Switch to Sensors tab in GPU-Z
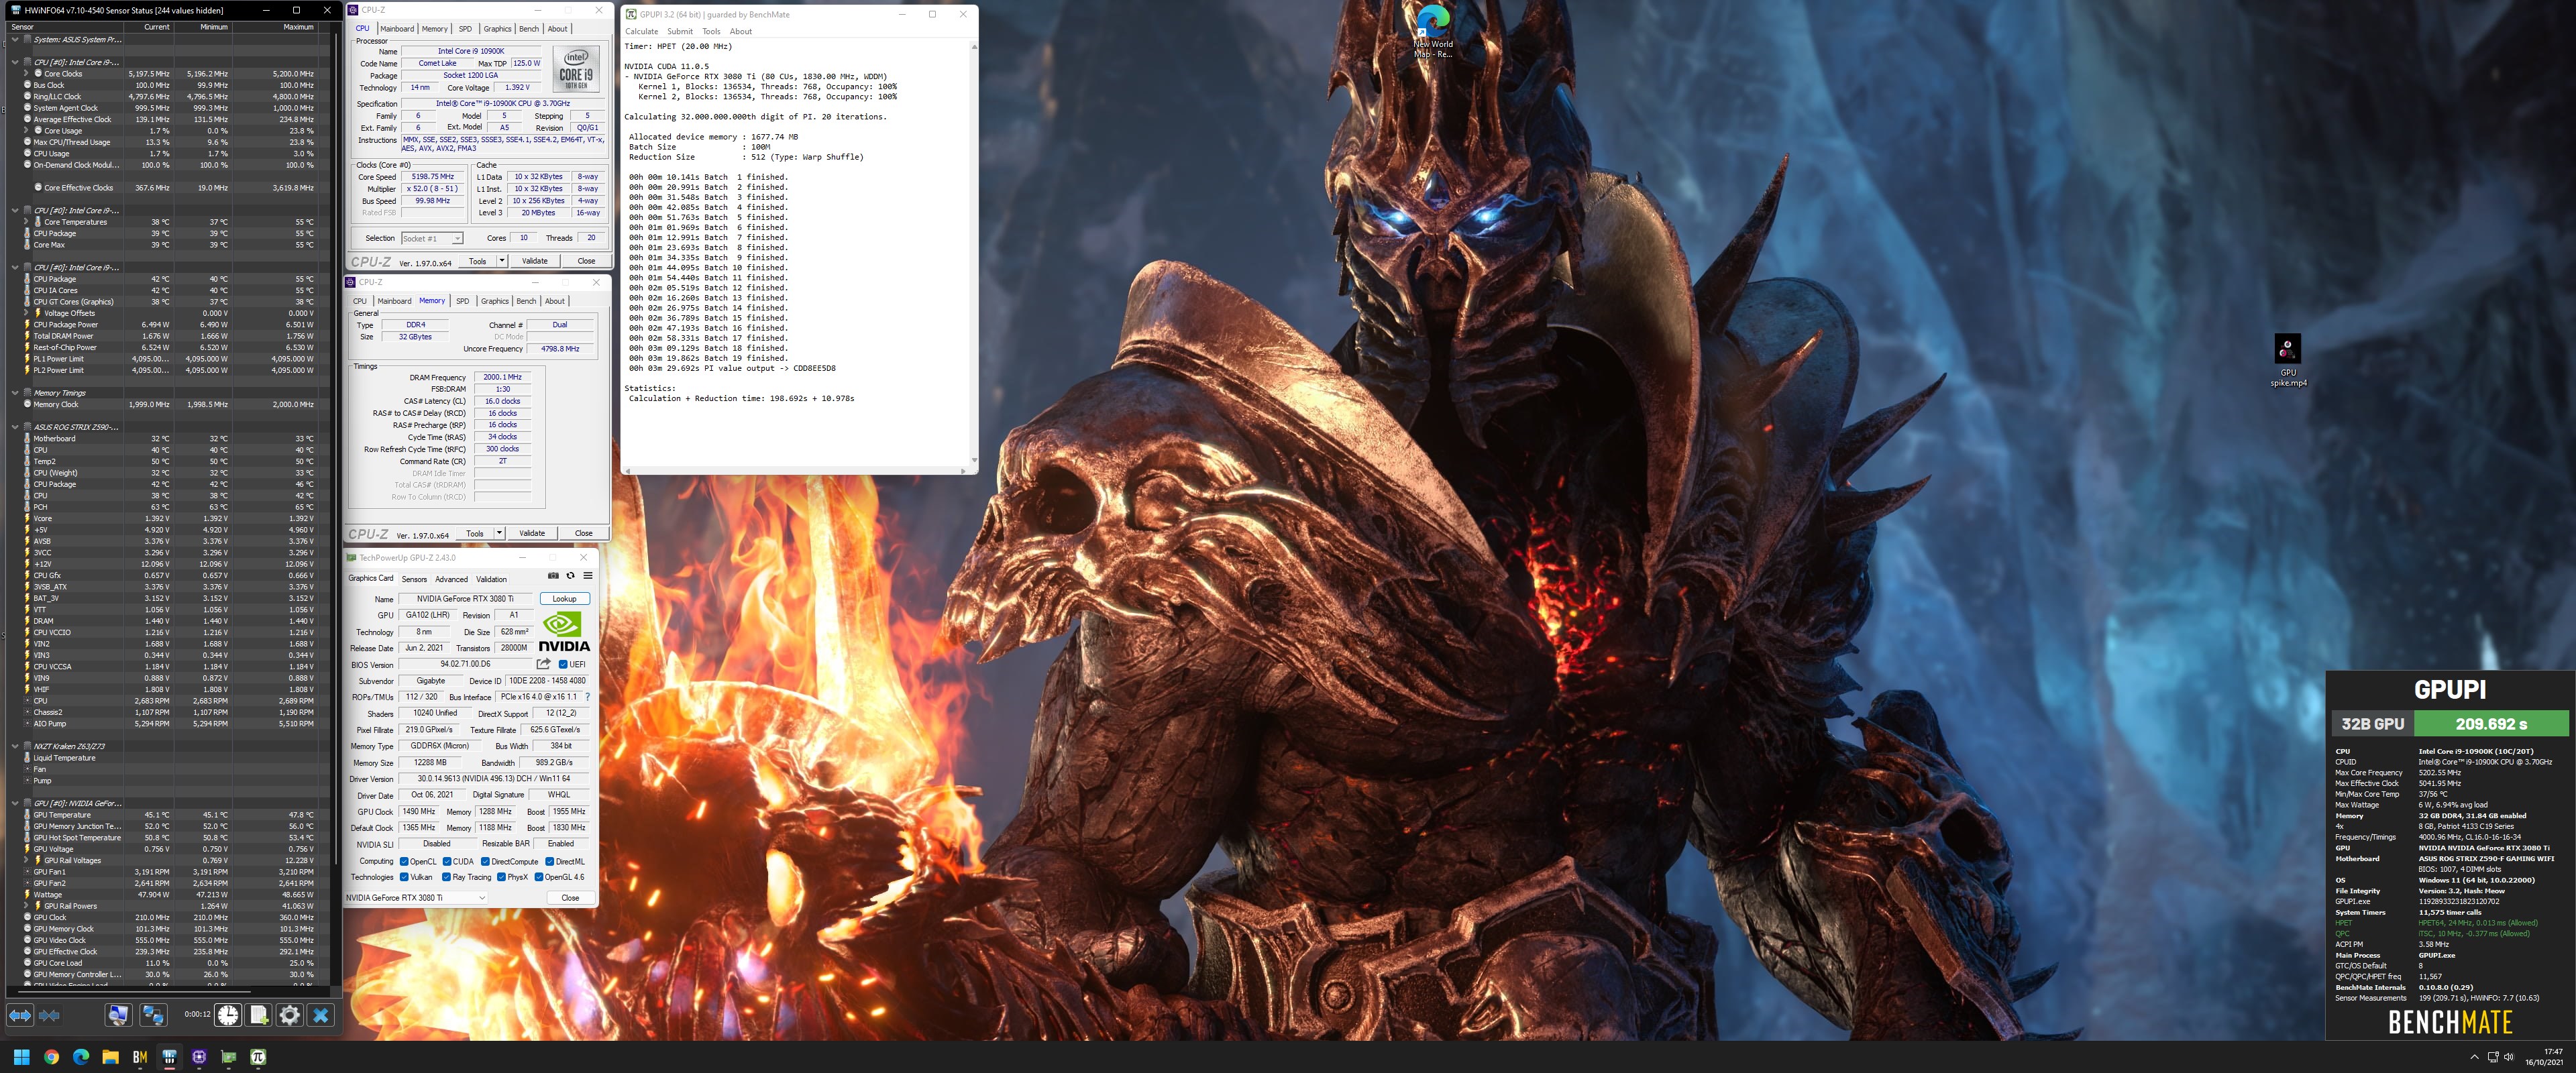2576x1073 pixels. 414,579
